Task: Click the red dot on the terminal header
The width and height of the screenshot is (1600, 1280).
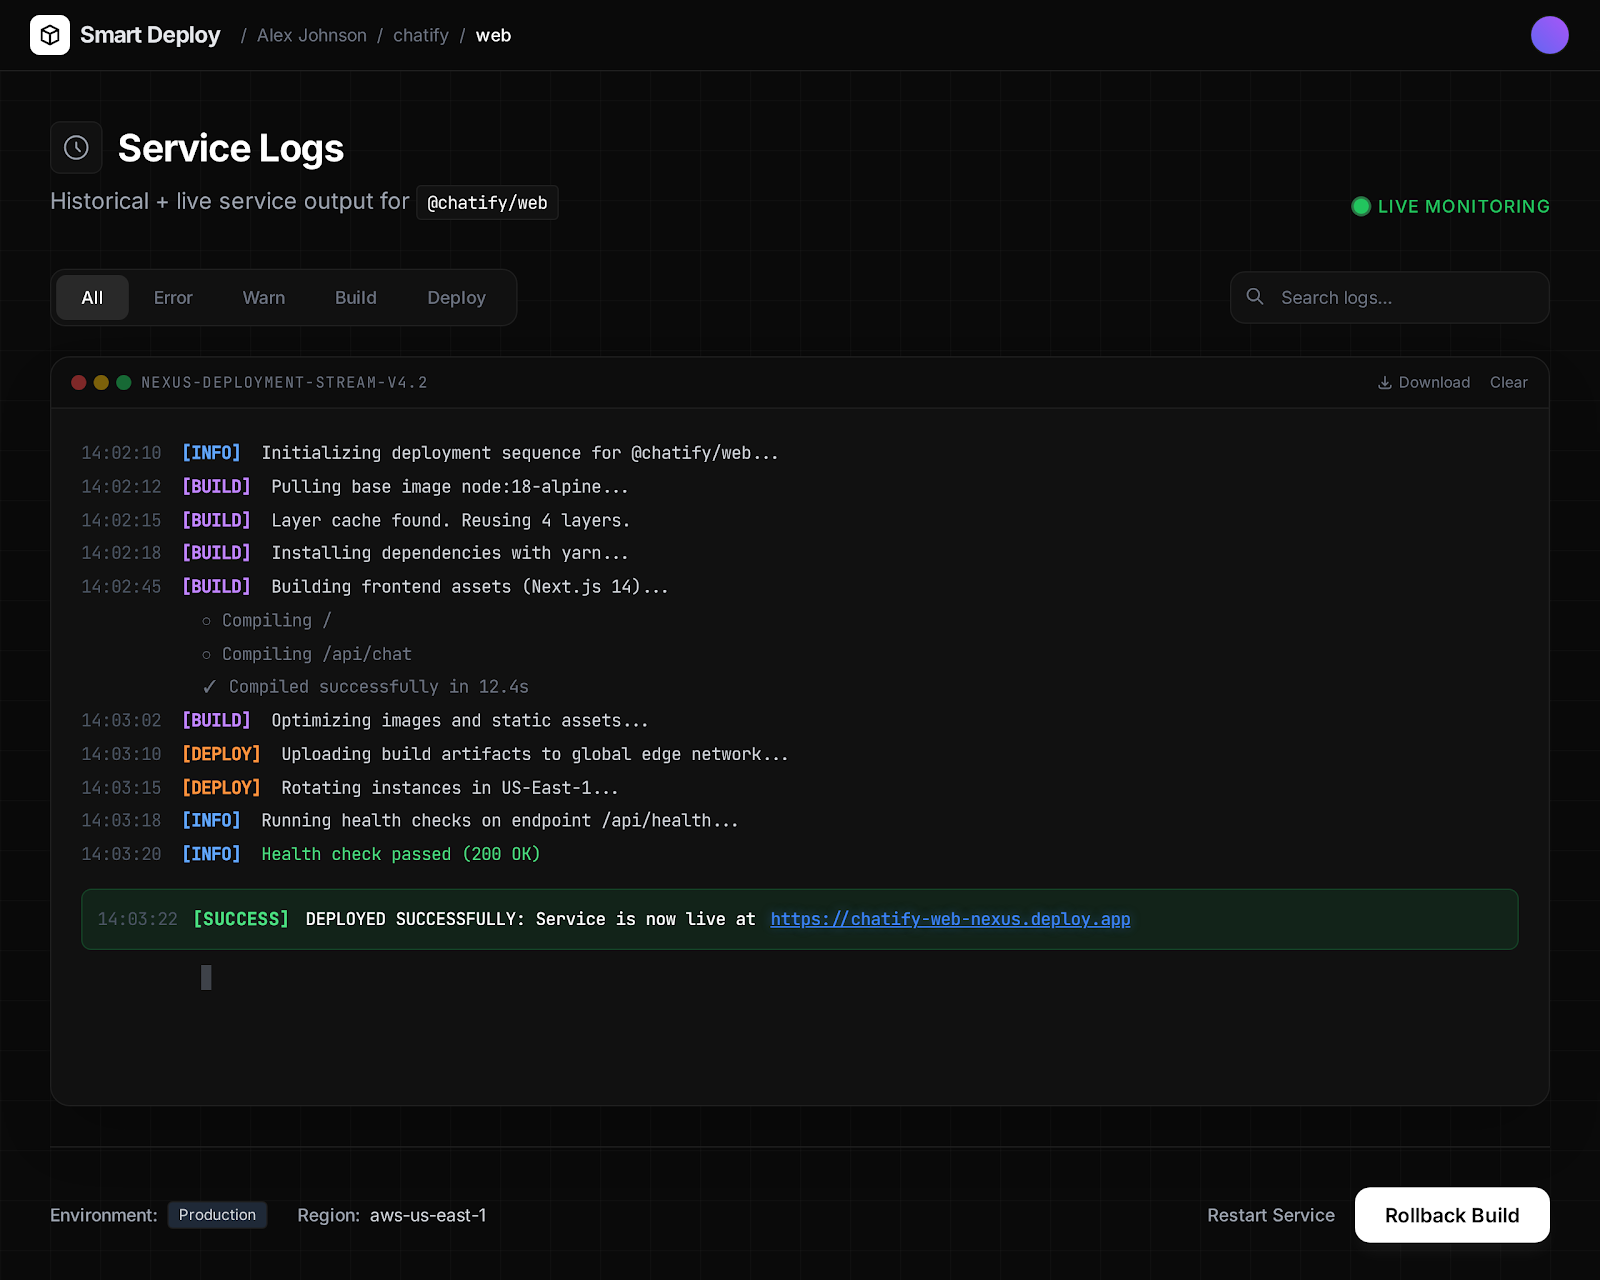Action: 79,382
